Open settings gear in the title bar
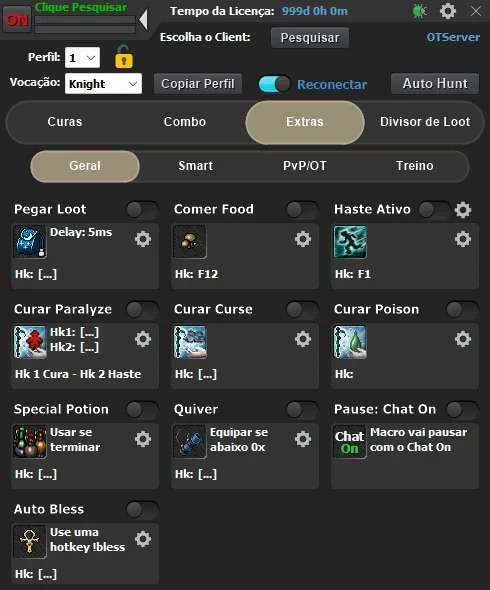This screenshot has height=590, width=490. coord(448,11)
